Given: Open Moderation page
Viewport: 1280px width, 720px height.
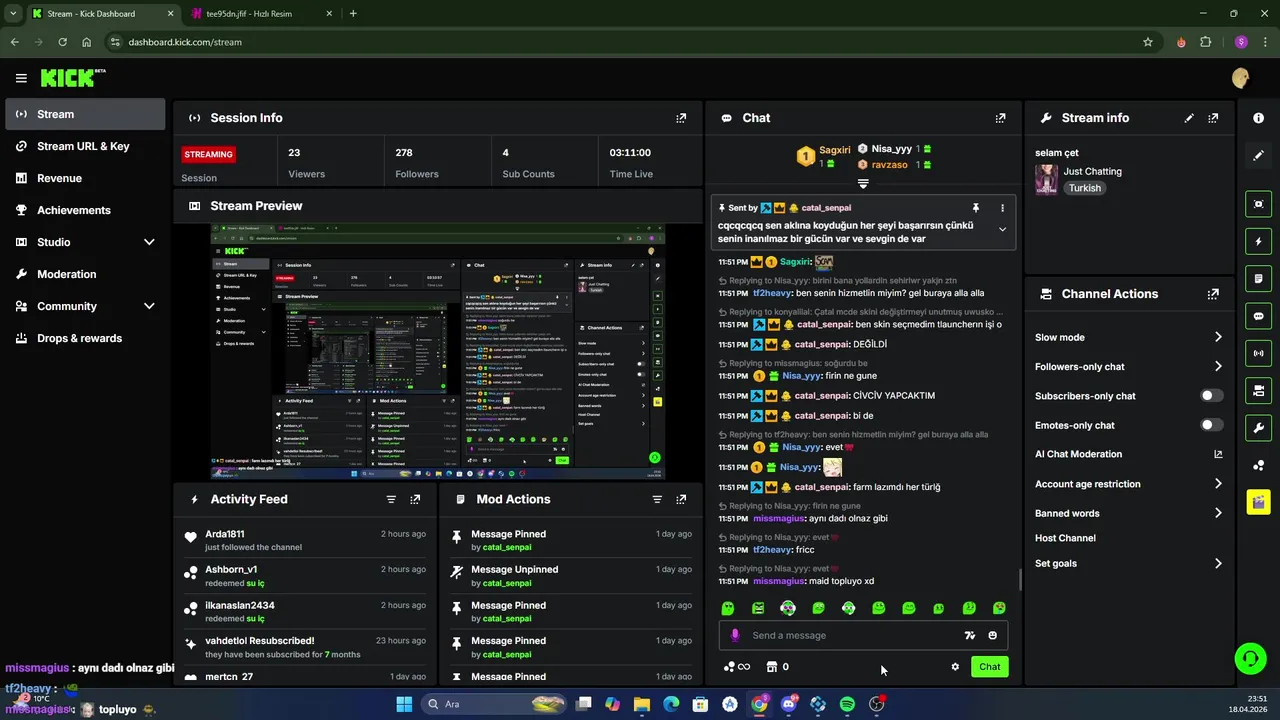Looking at the screenshot, I should point(85,274).
